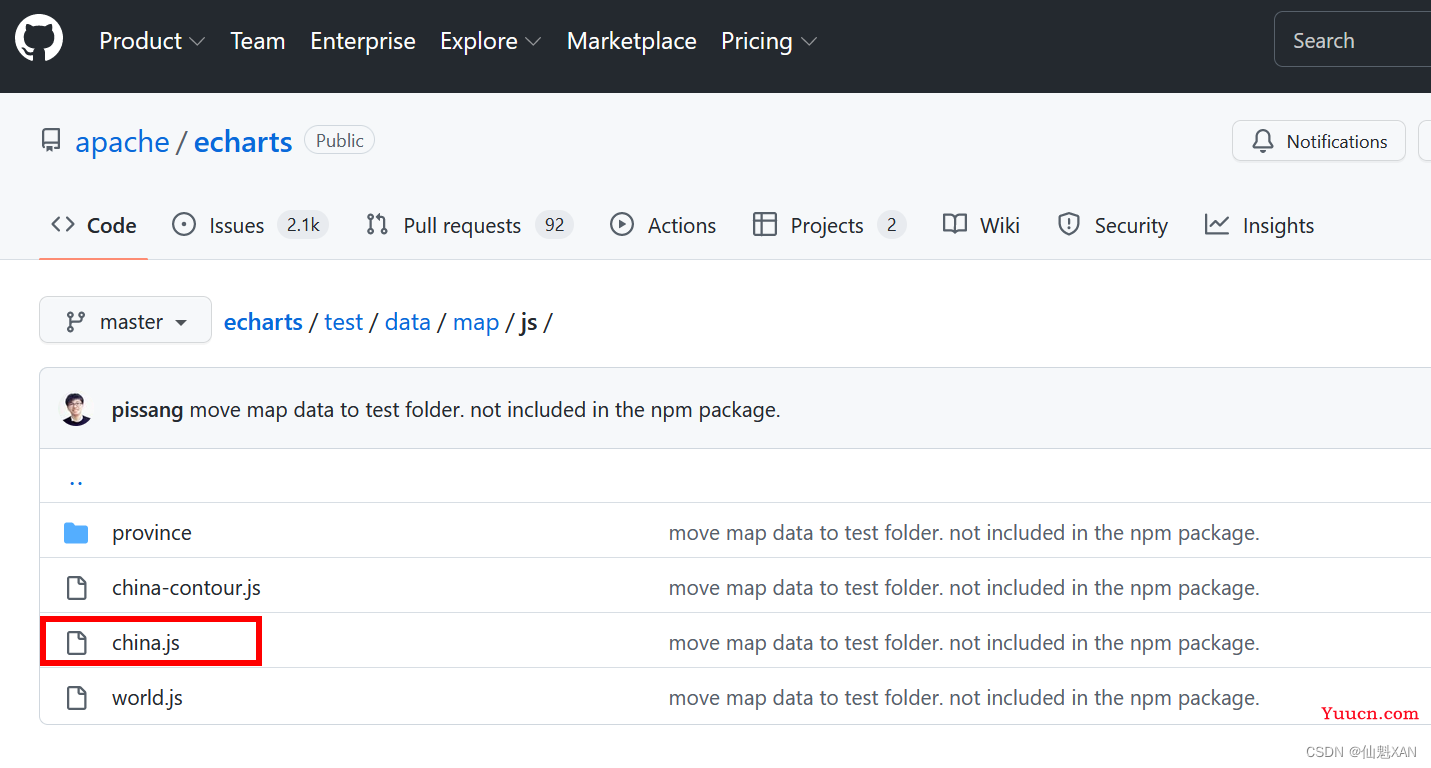The height and width of the screenshot is (768, 1431).
Task: Click the file icon next to china.js
Action: [x=76, y=643]
